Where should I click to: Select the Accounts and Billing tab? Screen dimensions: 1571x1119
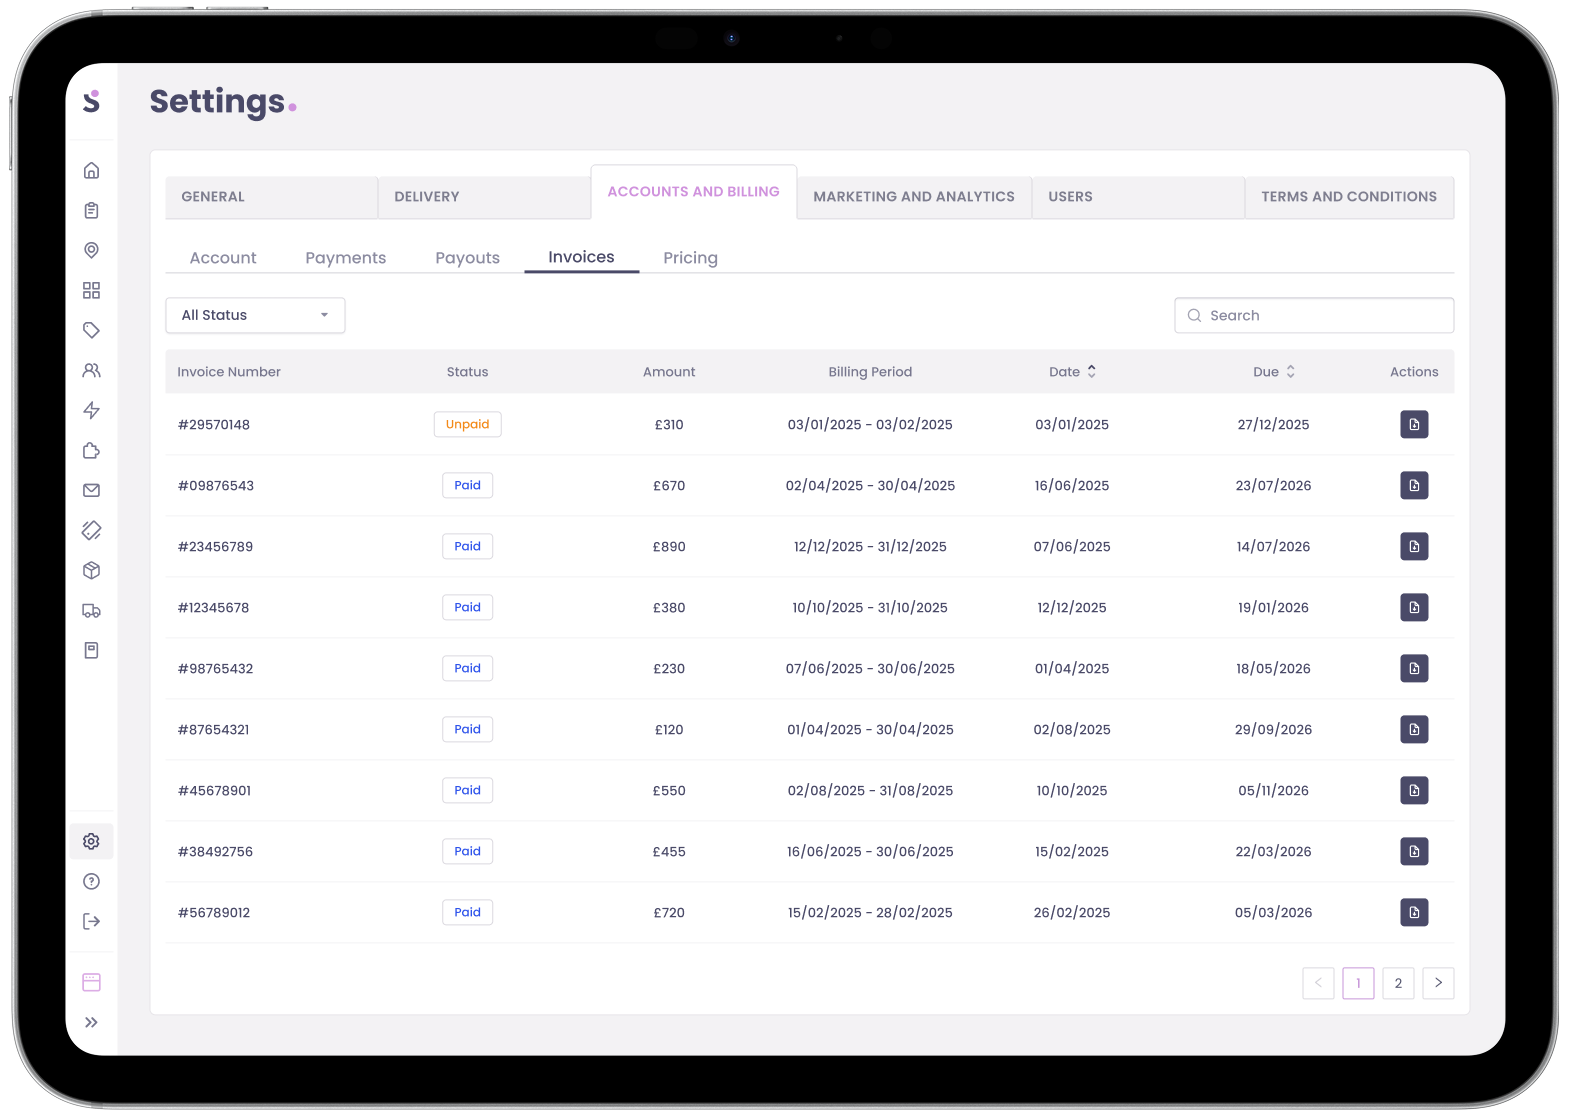pos(694,192)
